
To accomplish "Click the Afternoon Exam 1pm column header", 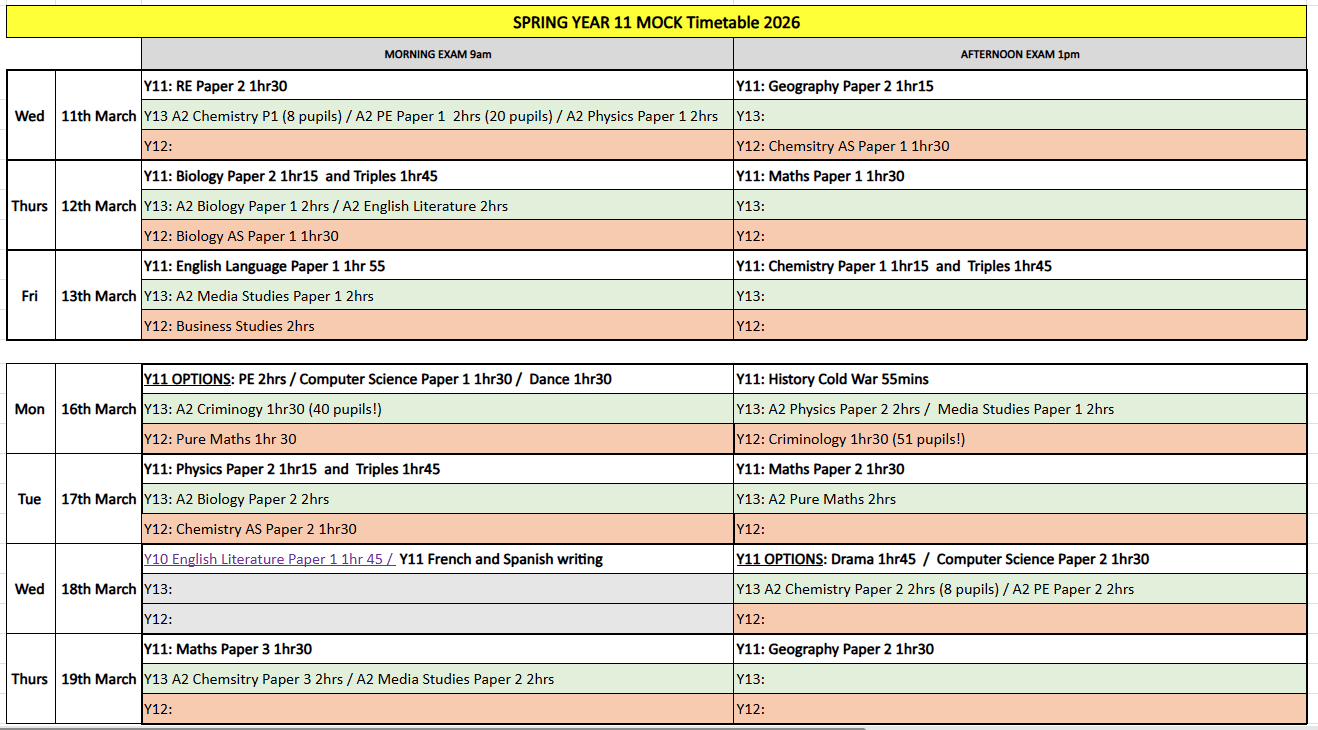I will coord(1019,55).
